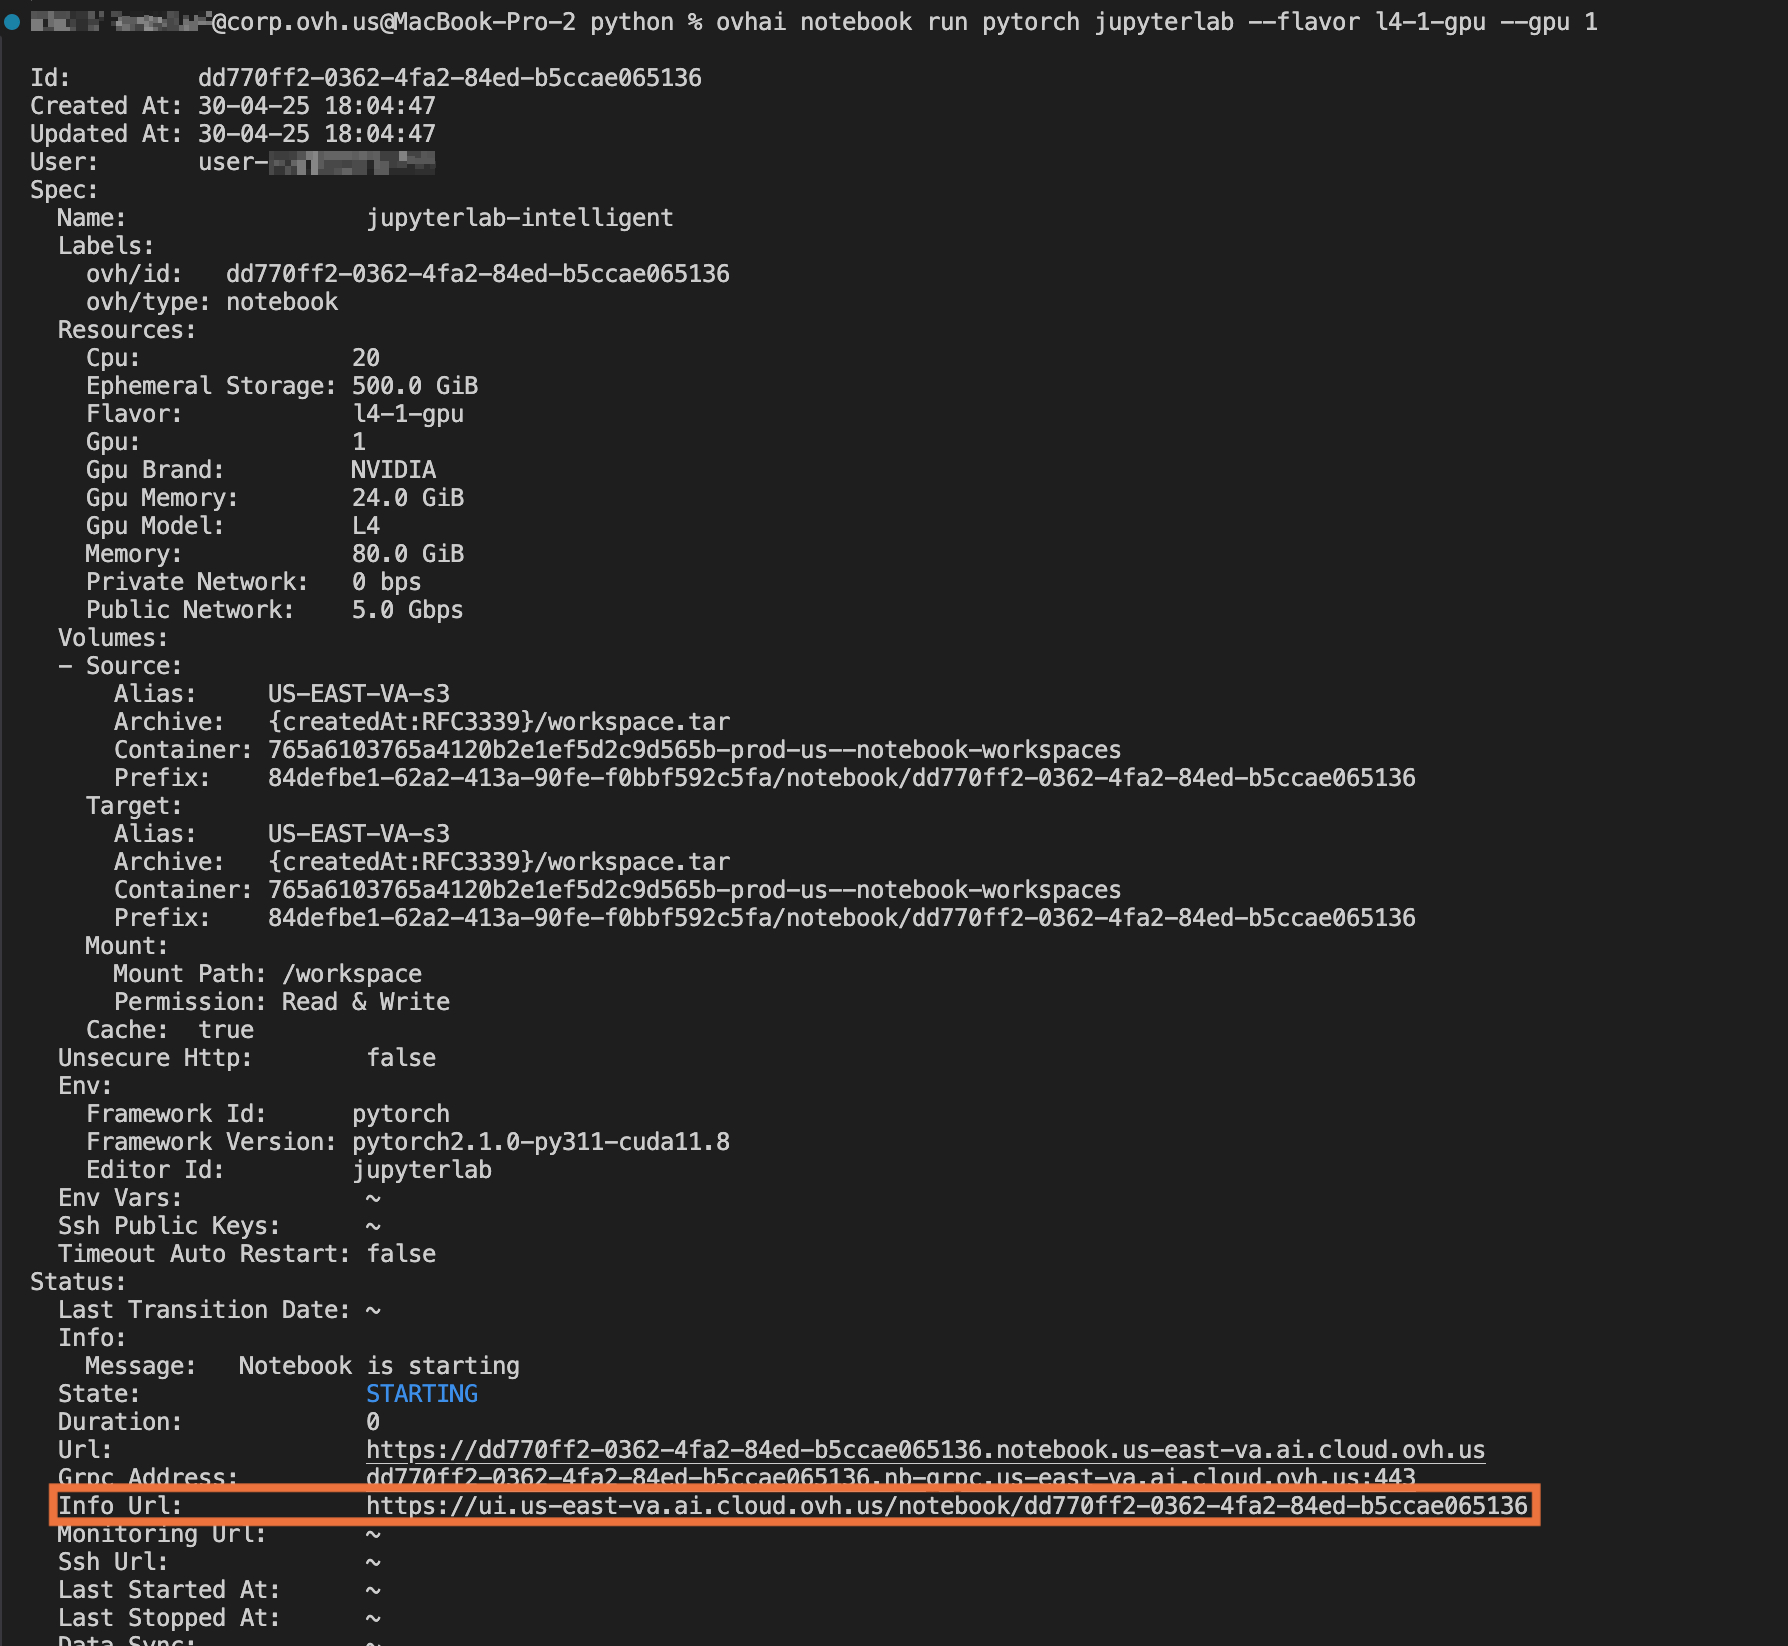
Task: Click the Editor Id value jupyterlab
Action: click(x=422, y=1170)
